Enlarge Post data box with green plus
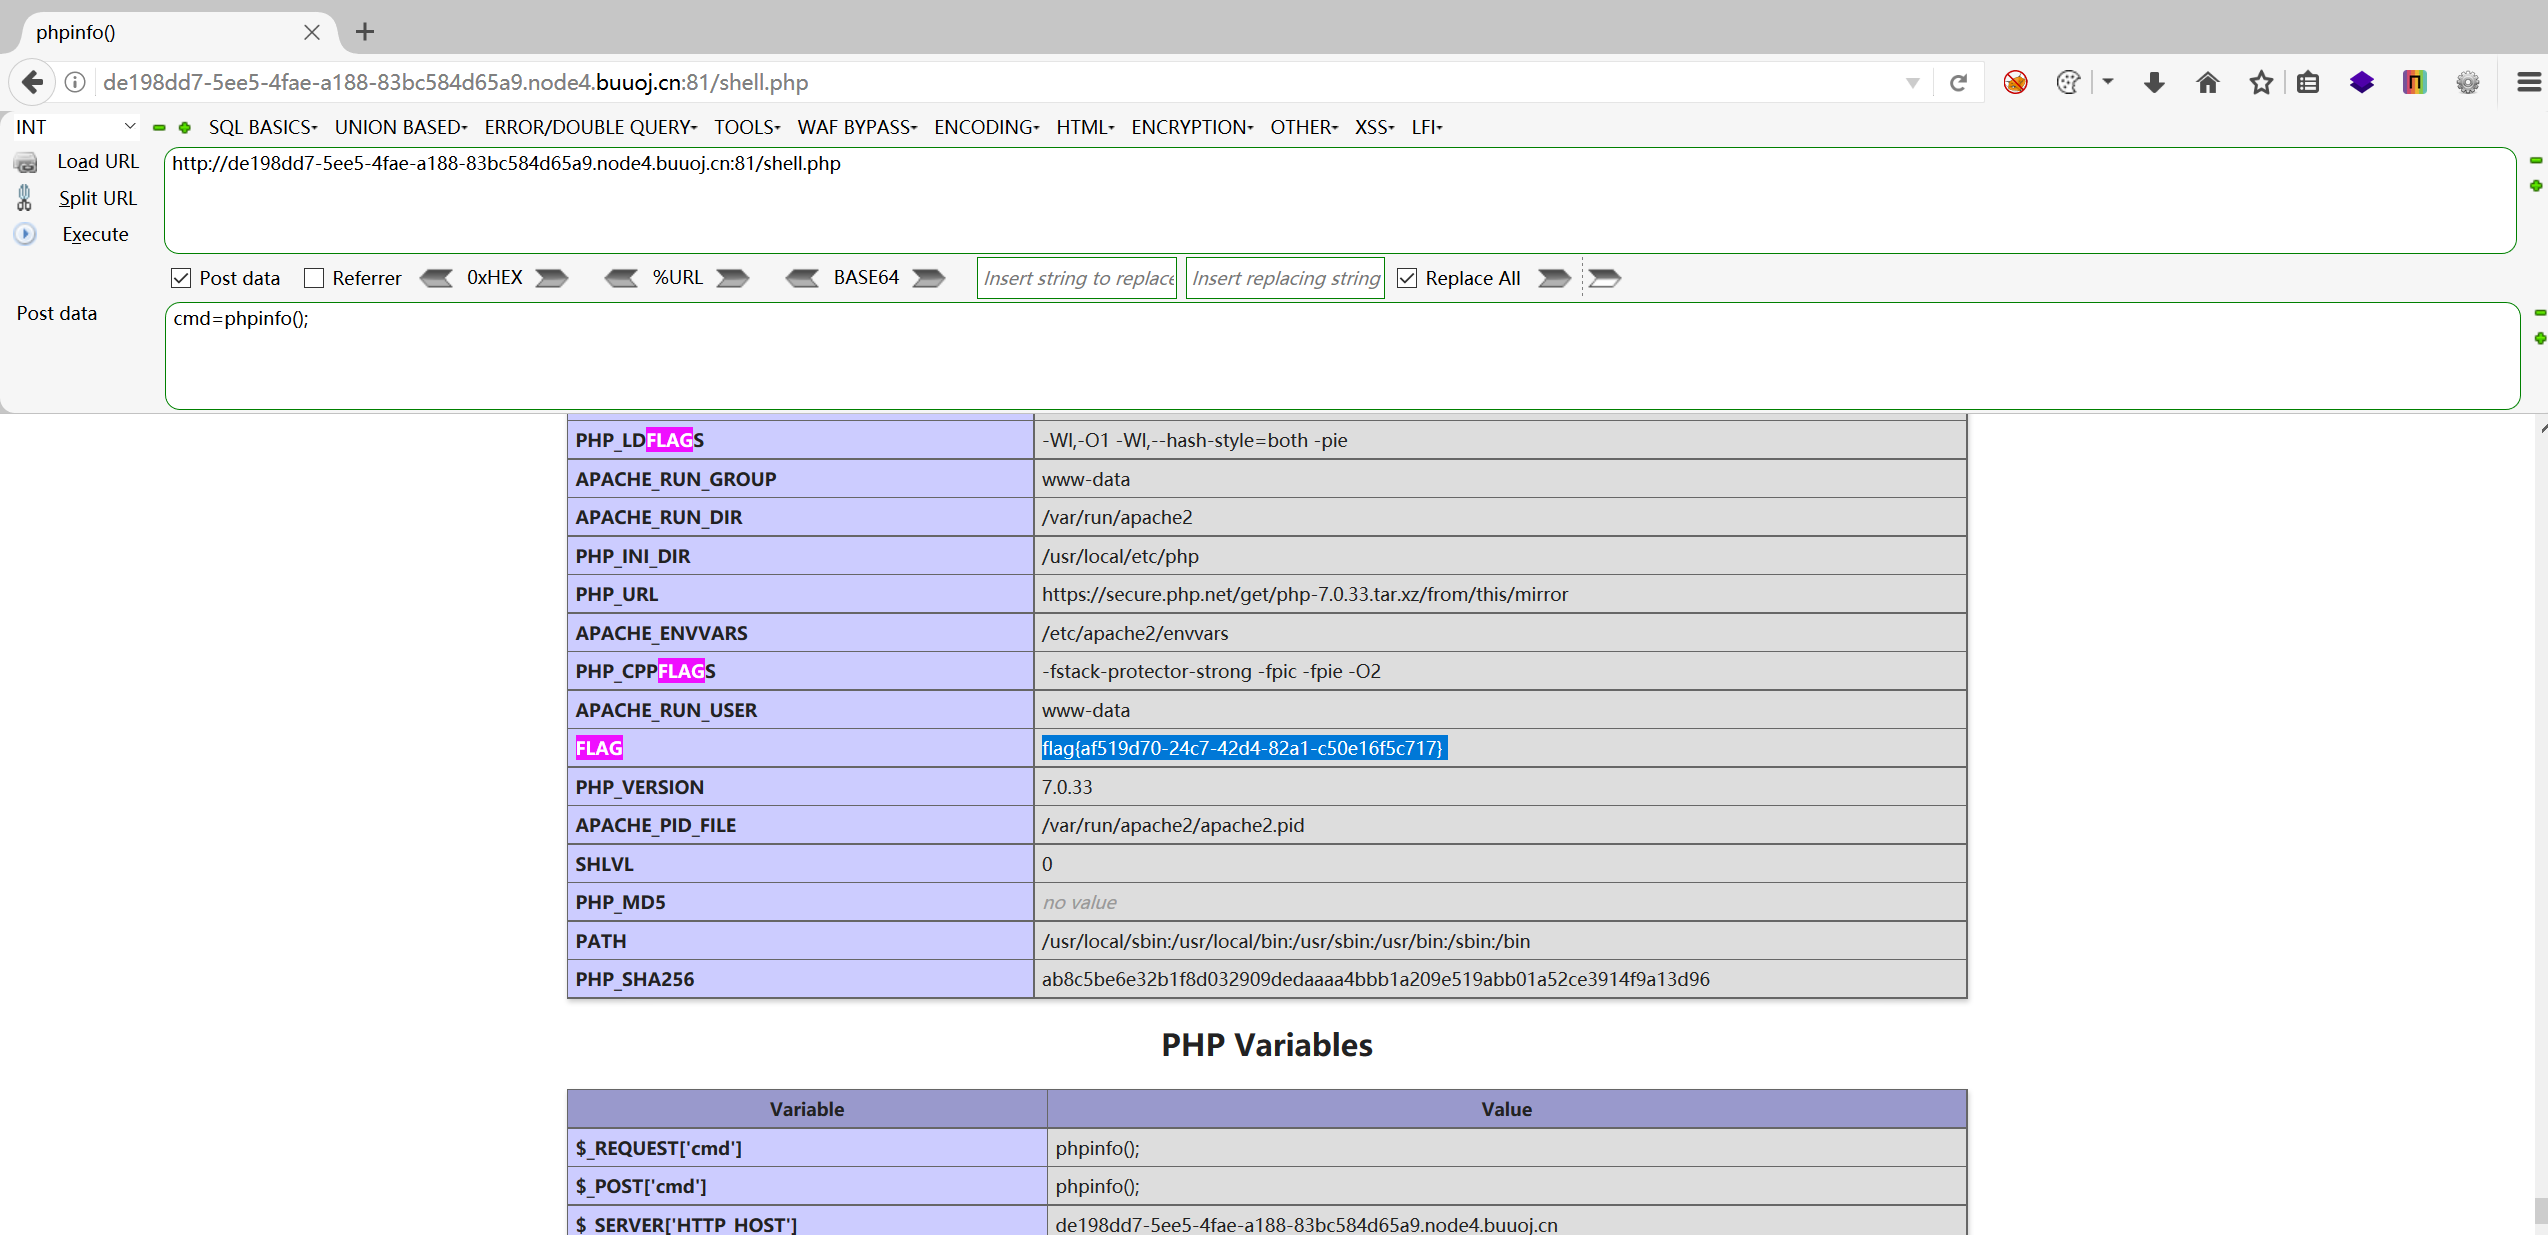Viewport: 2548px width, 1235px height. 2539,339
